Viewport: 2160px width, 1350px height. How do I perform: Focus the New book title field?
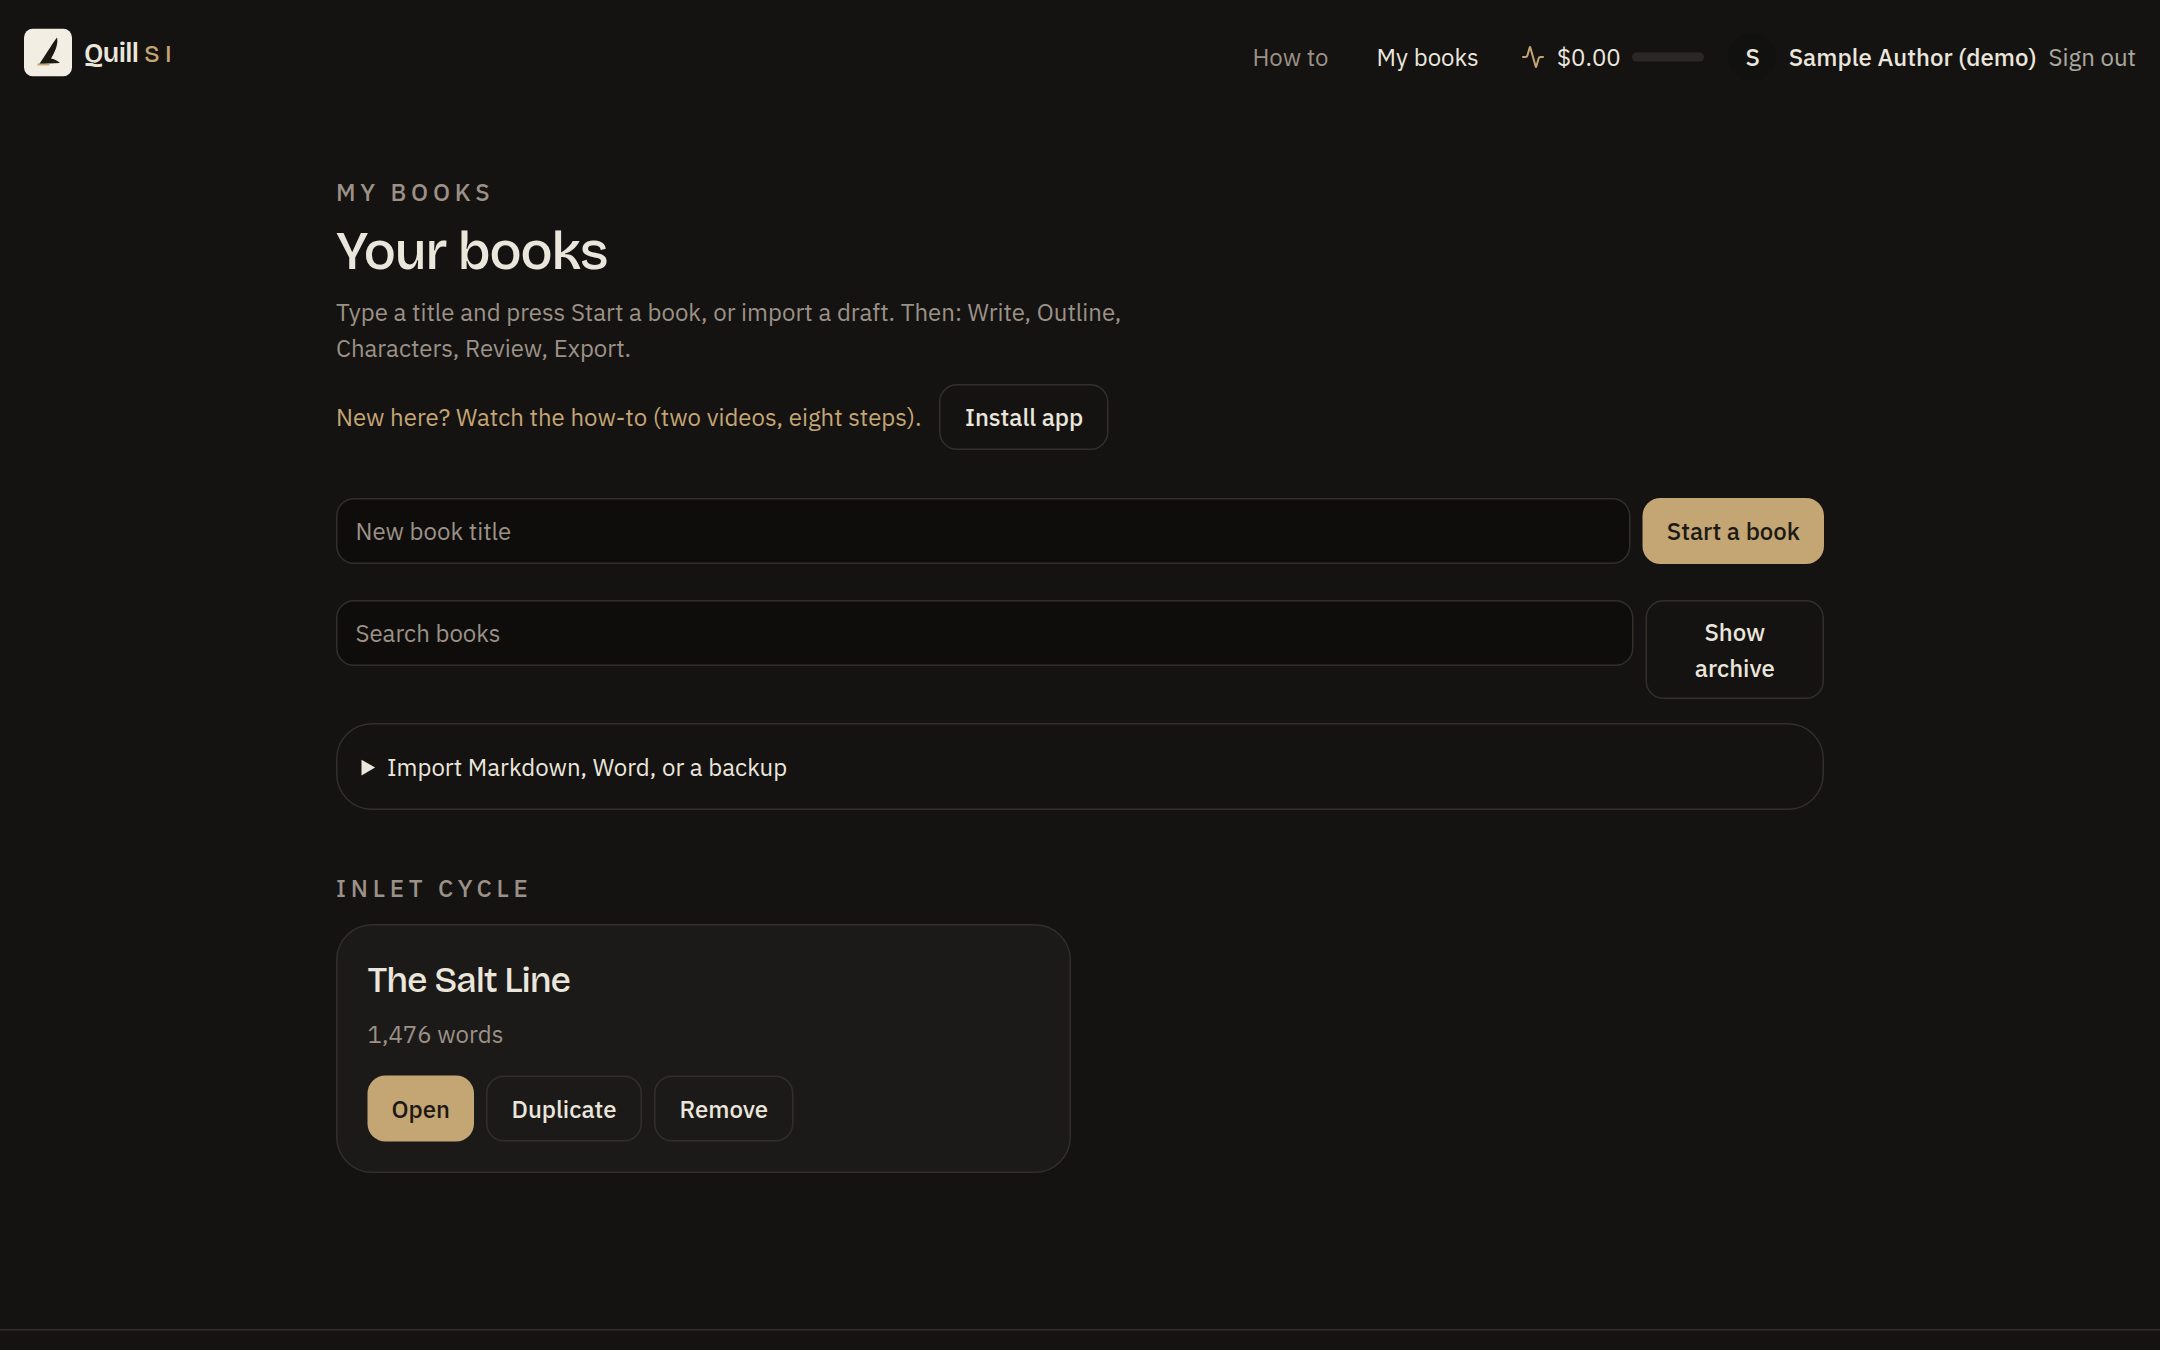pos(983,531)
